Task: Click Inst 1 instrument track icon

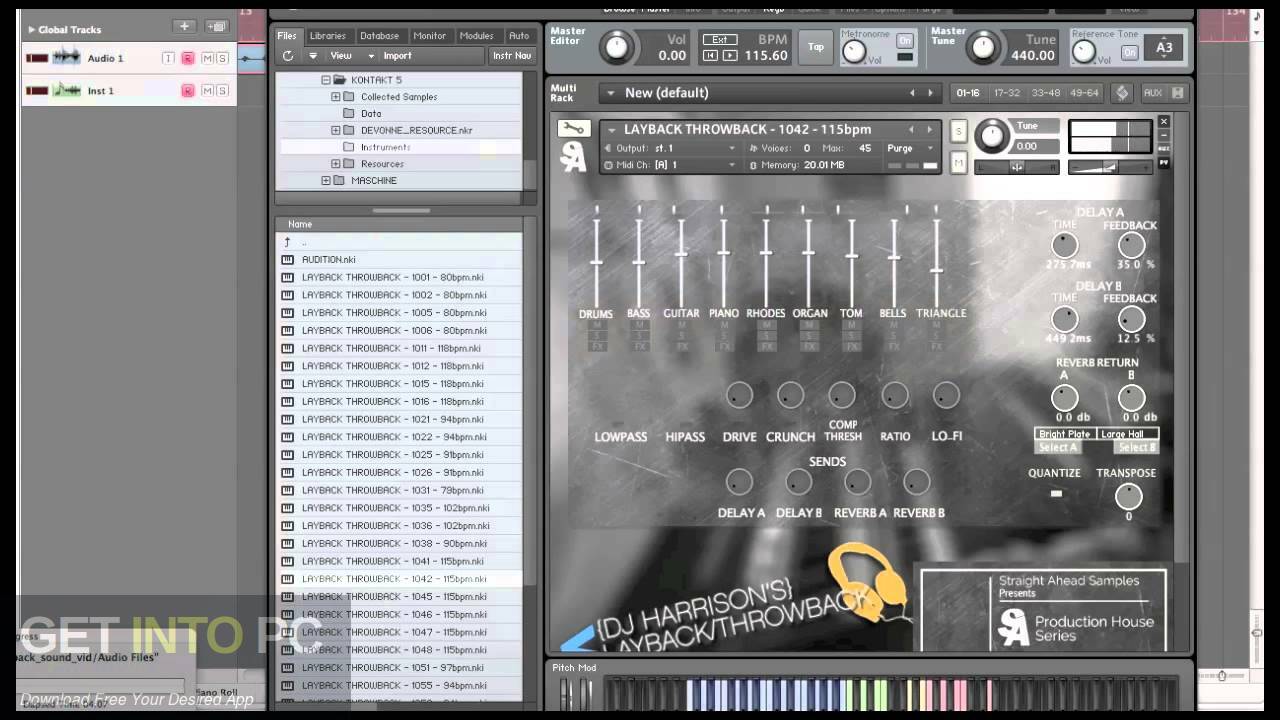Action: [x=66, y=90]
